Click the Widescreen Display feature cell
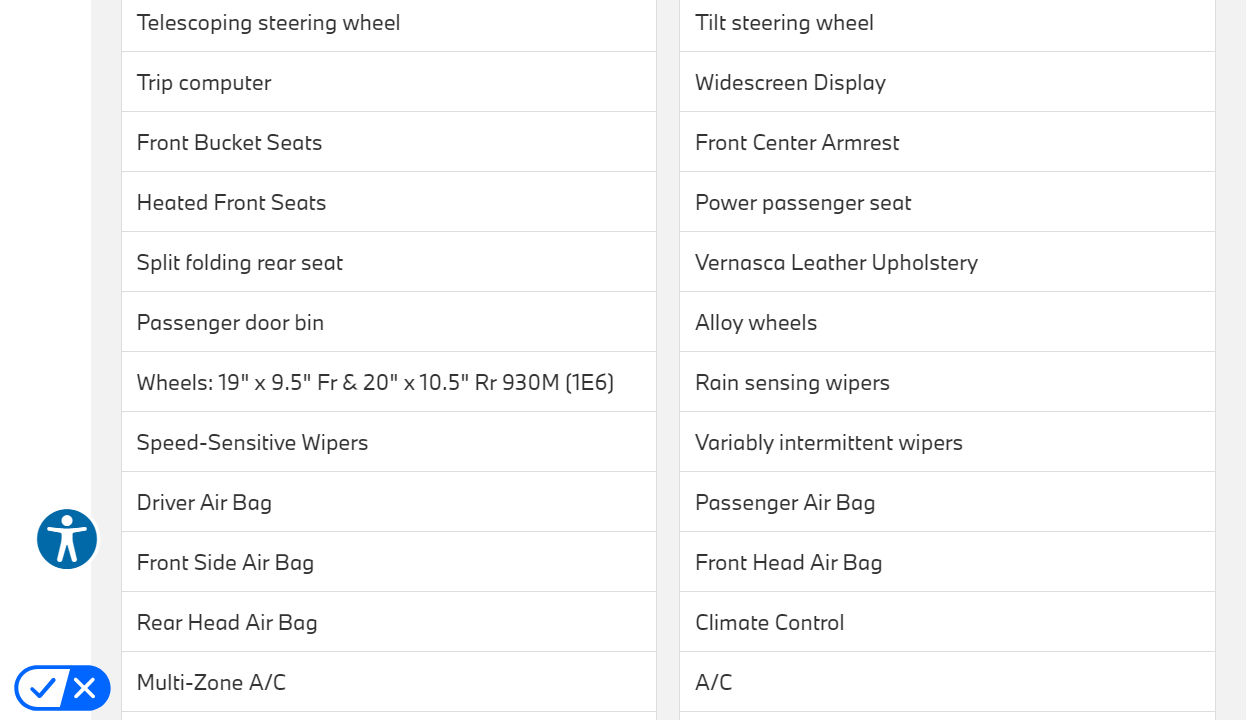Screen dimensions: 1250x720 tap(790, 83)
